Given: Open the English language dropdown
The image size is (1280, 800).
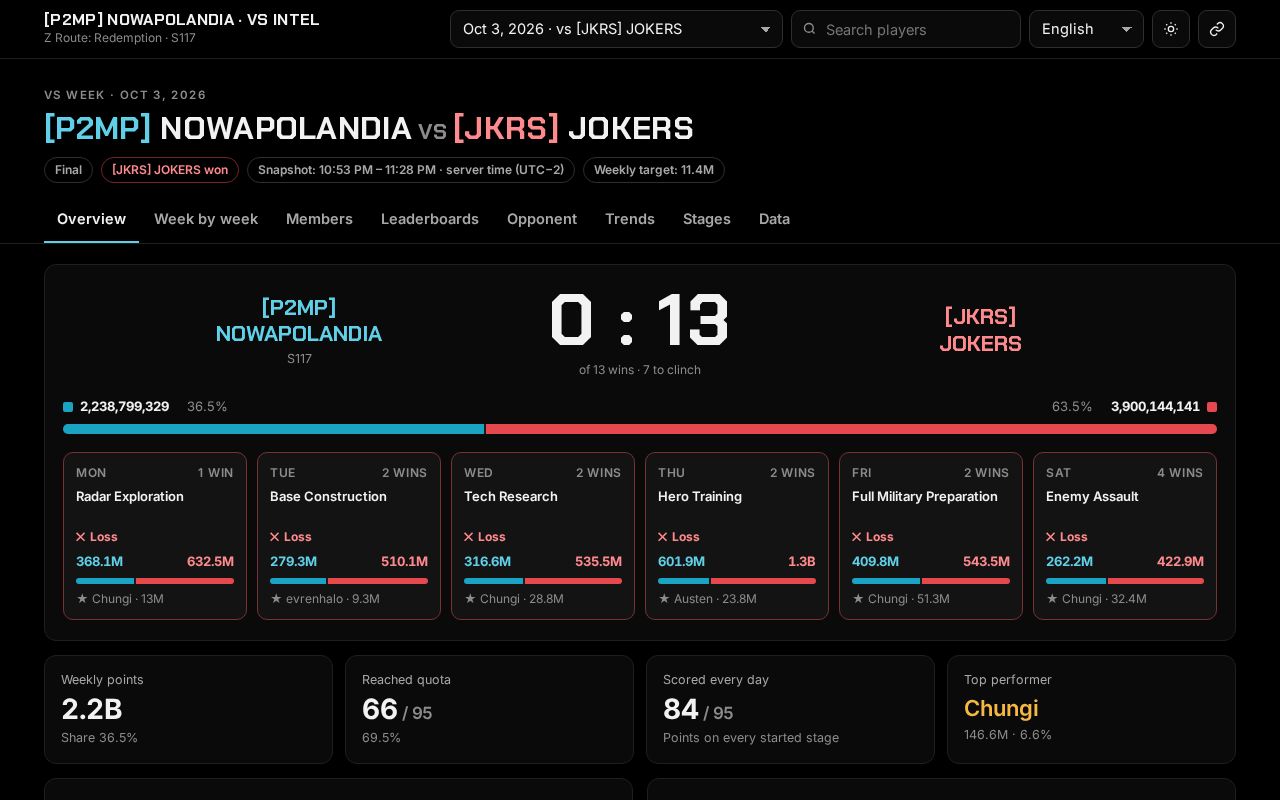Looking at the screenshot, I should pos(1086,29).
